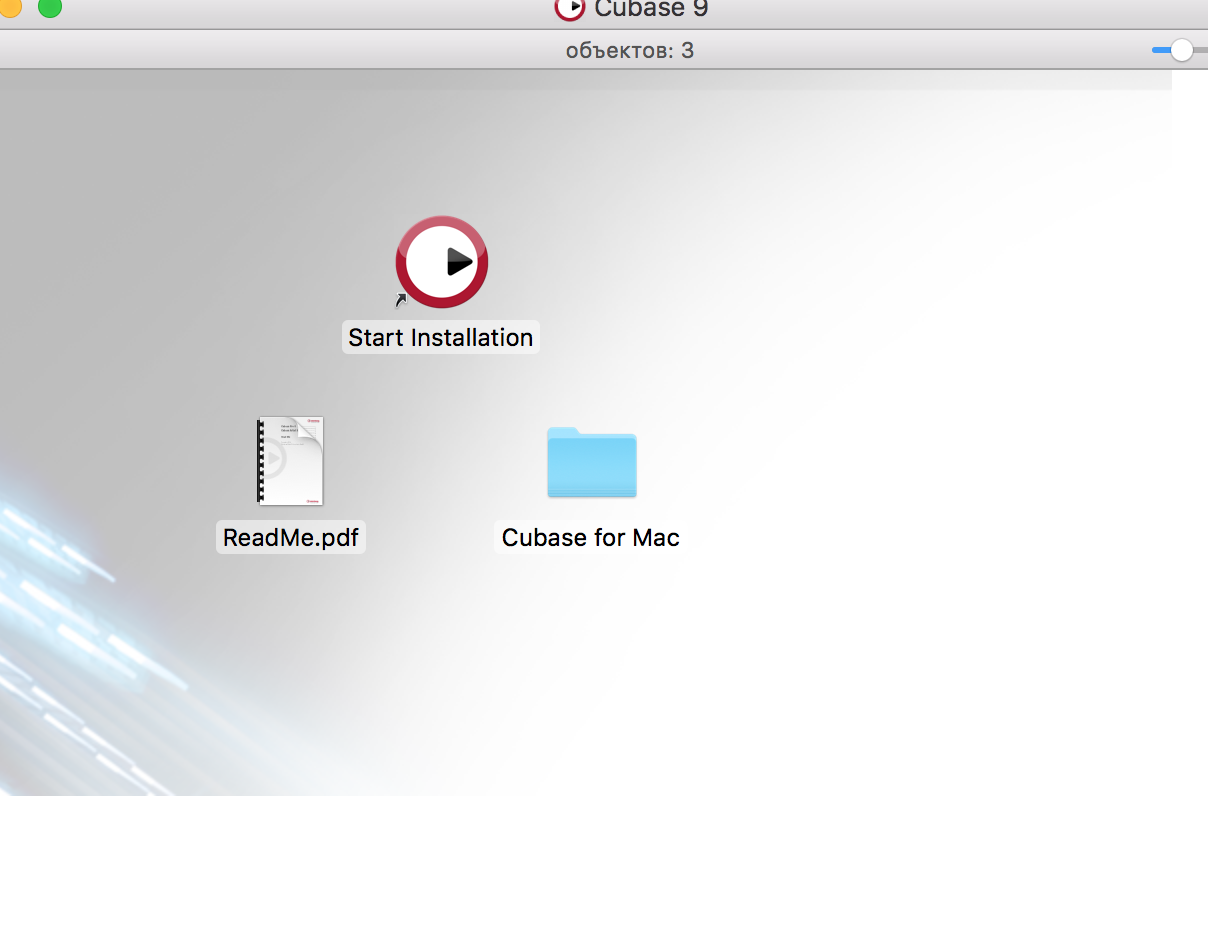1208x936 pixels.
Task: Click the 'Cubase for Mac' folder name
Action: click(x=591, y=537)
